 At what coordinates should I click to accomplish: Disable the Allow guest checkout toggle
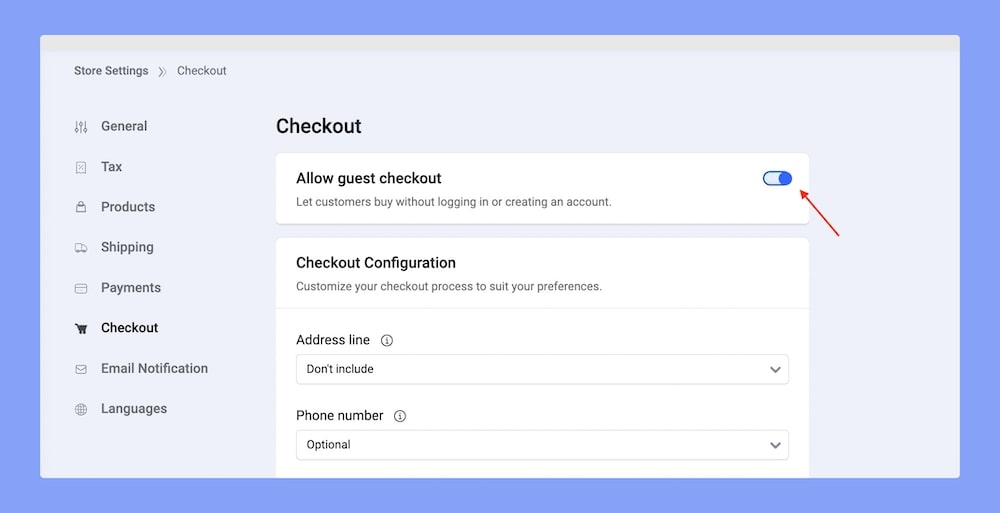click(777, 178)
